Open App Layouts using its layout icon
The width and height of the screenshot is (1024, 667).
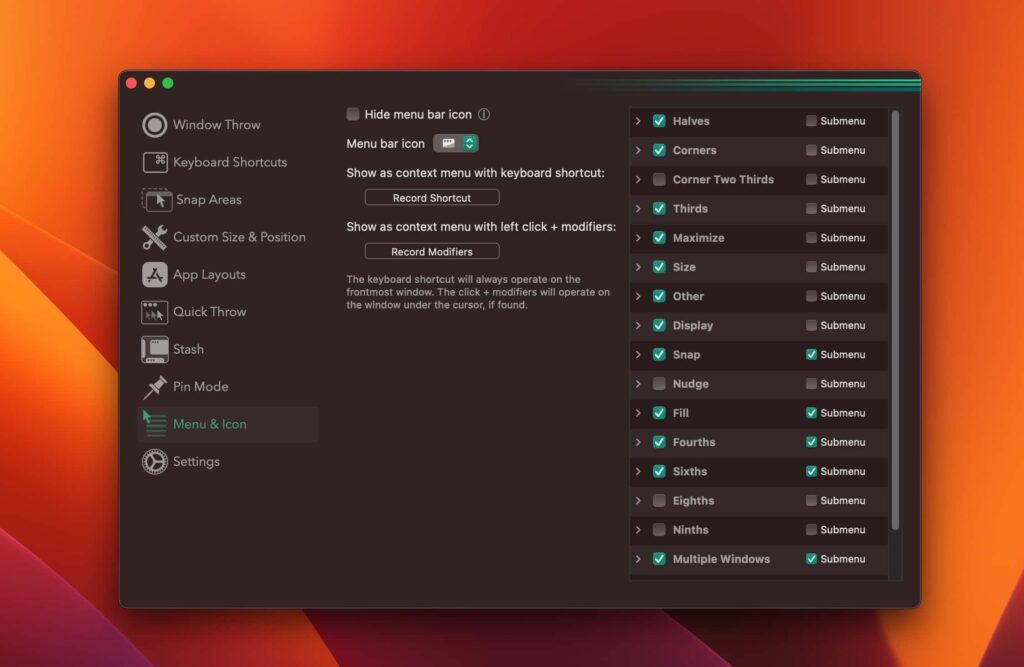click(x=155, y=274)
